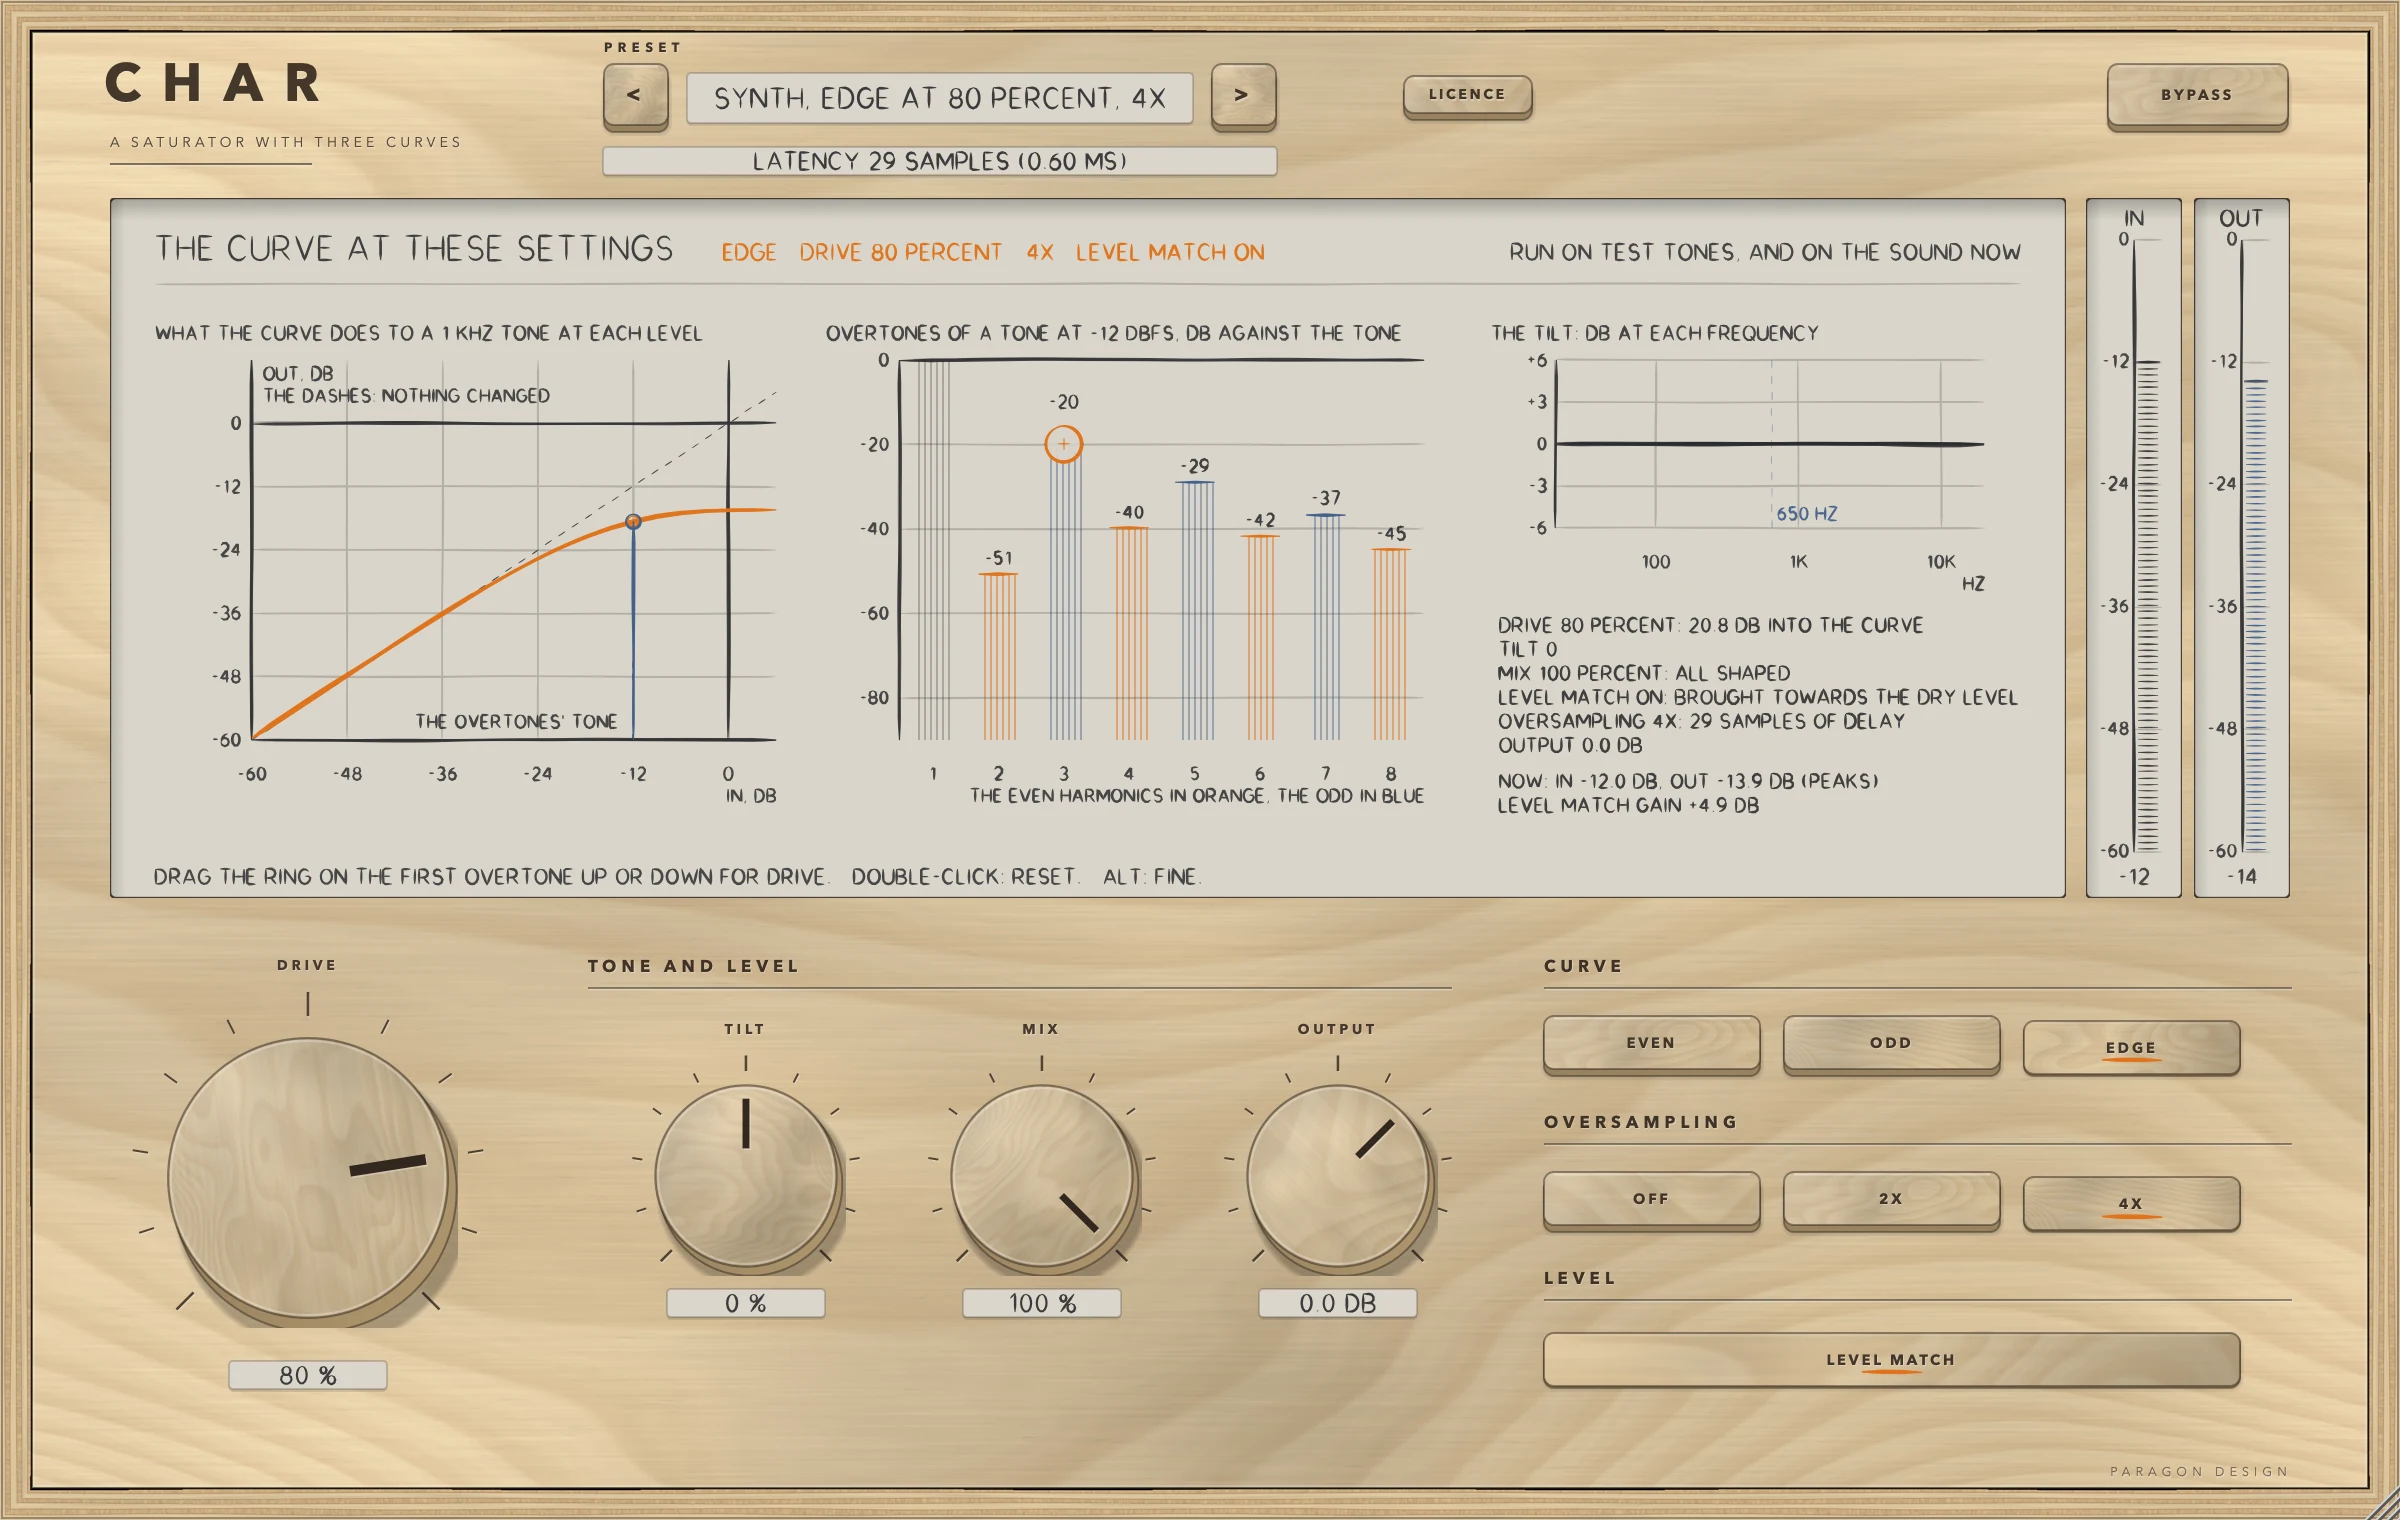The width and height of the screenshot is (2400, 1520).
Task: Click the Drive value field showing 80 %
Action: 308,1375
